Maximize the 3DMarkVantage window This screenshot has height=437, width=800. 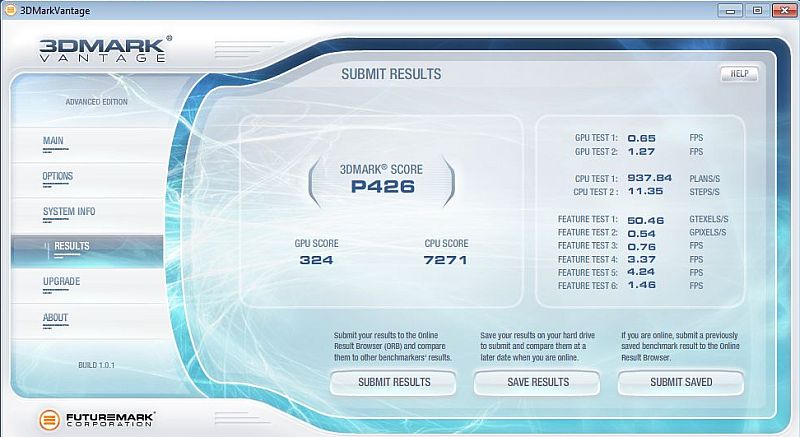(757, 10)
